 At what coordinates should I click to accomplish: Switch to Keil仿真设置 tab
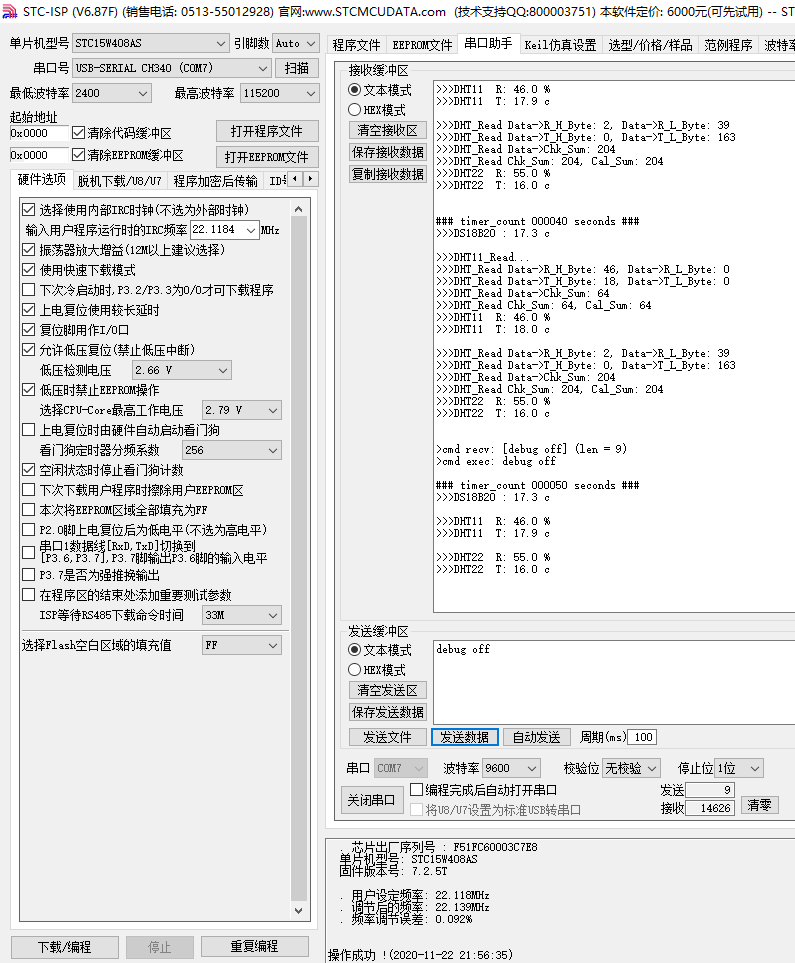[560, 45]
